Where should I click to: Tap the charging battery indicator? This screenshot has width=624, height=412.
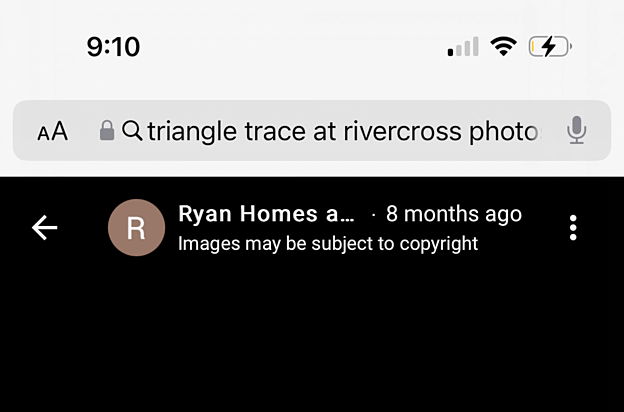point(550,47)
